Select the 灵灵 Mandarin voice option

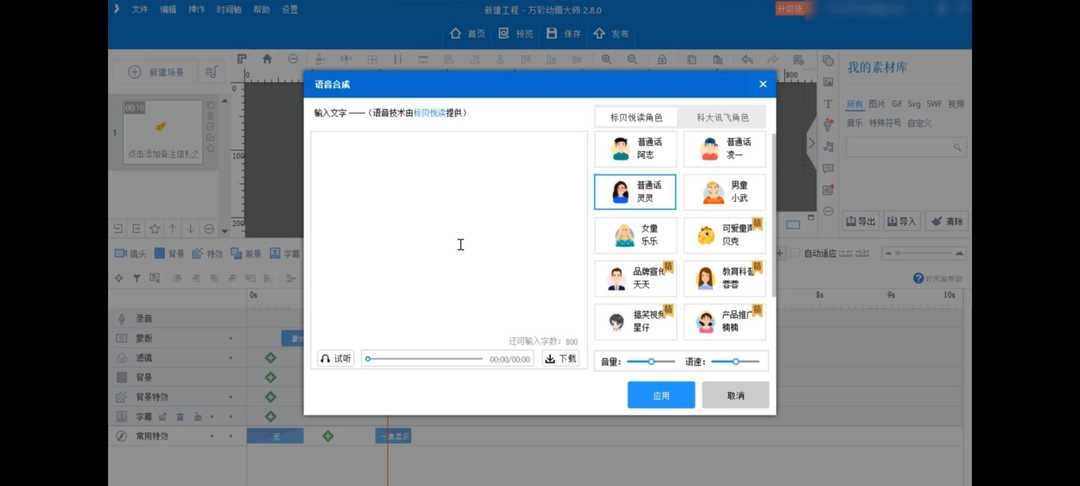[x=635, y=192]
